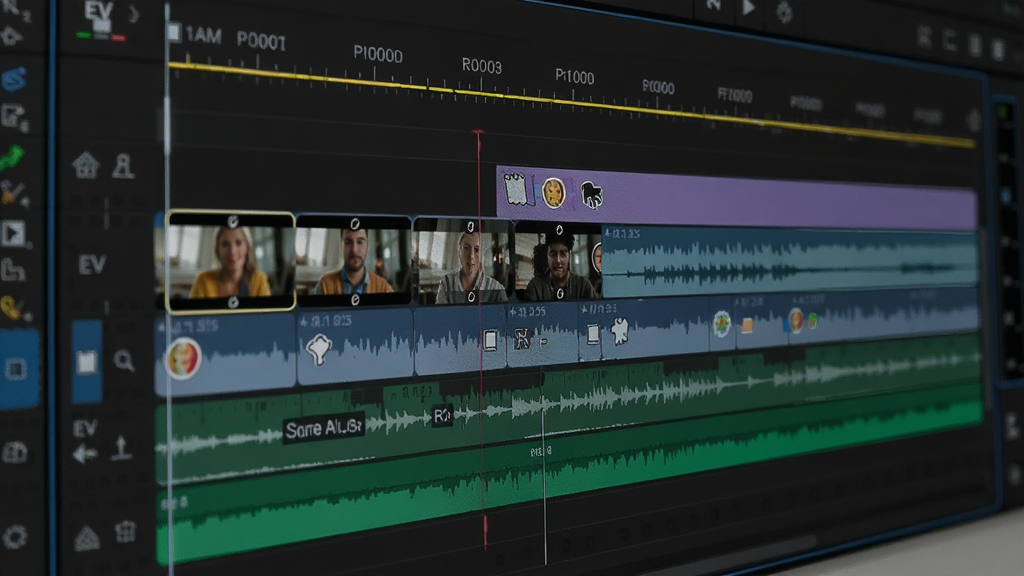Click the R0003 ruler label
This screenshot has width=1024, height=576.
tap(481, 66)
